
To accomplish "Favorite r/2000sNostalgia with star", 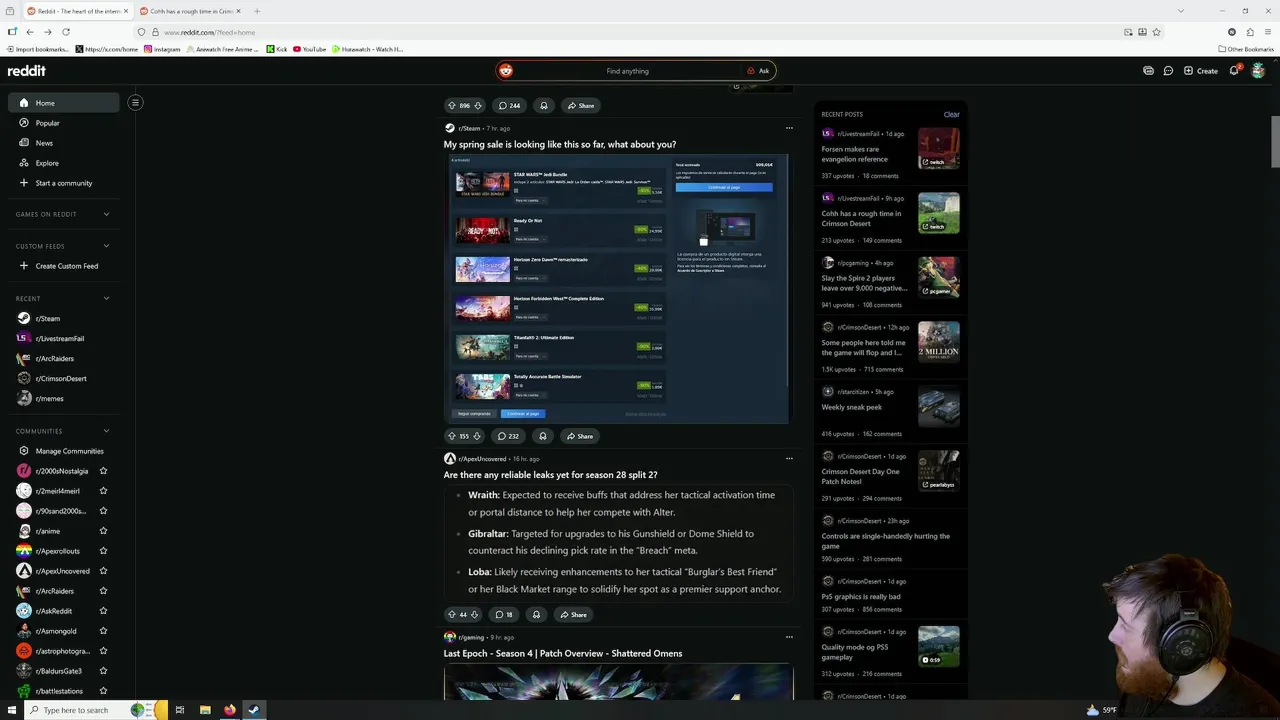I will point(103,471).
